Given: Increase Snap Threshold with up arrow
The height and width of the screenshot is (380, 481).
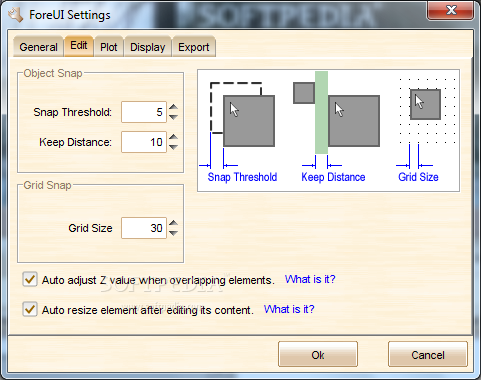Looking at the screenshot, I should [173, 107].
